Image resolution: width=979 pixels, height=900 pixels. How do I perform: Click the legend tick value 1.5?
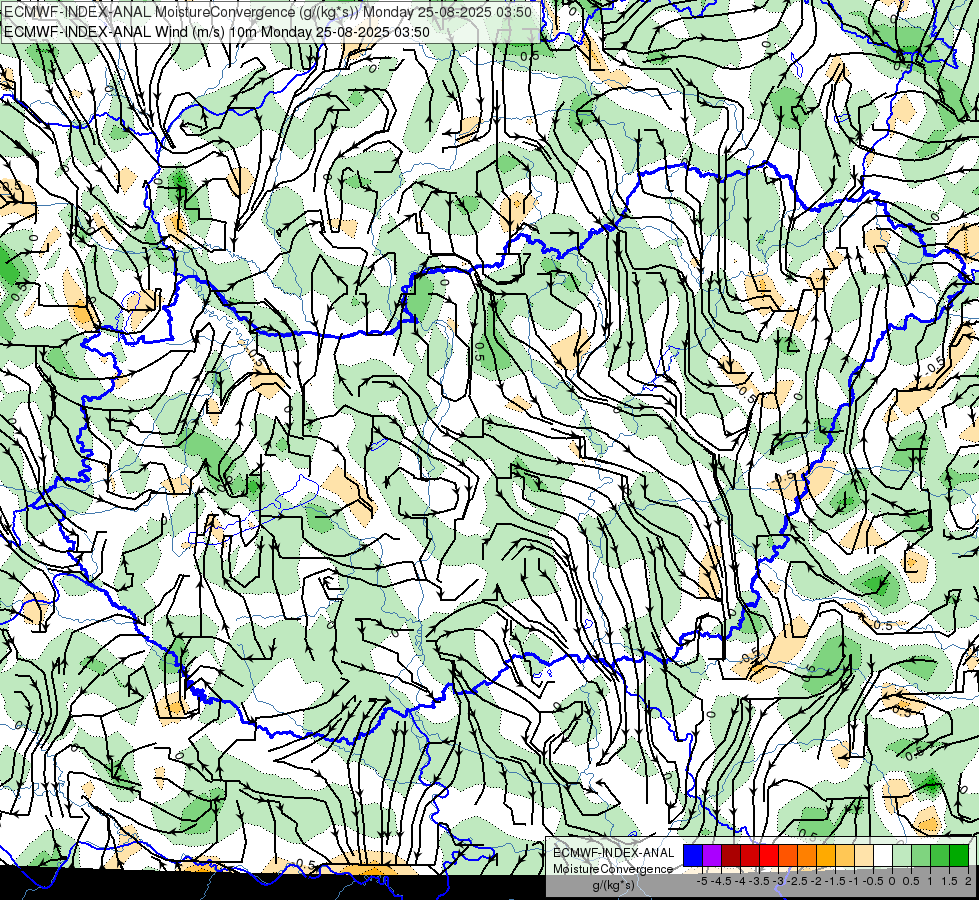950,881
